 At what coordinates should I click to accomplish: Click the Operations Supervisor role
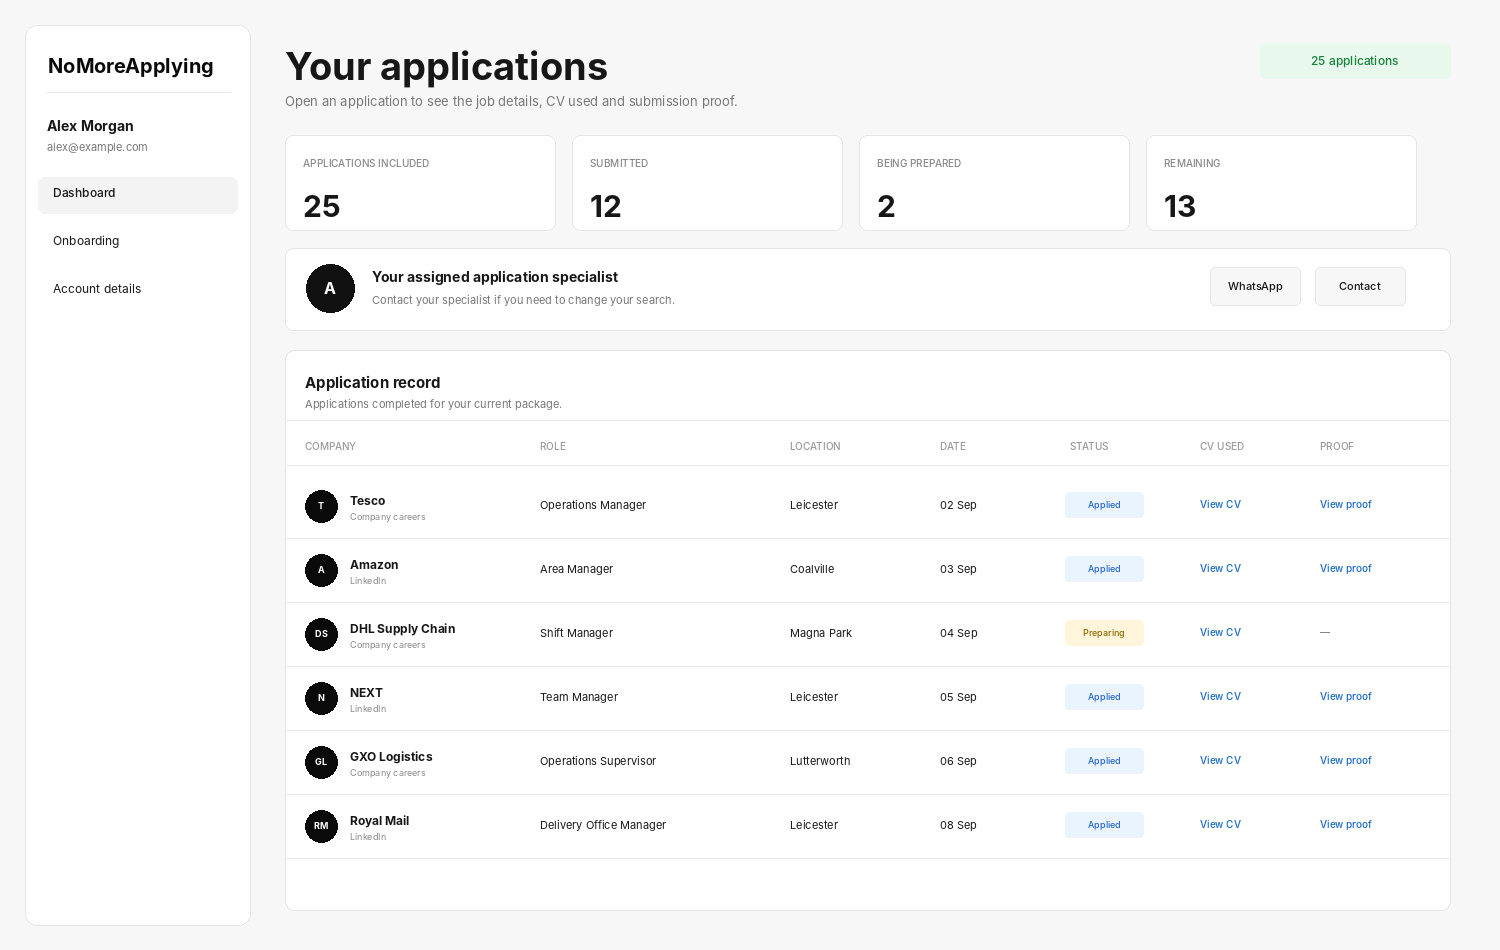coord(598,761)
